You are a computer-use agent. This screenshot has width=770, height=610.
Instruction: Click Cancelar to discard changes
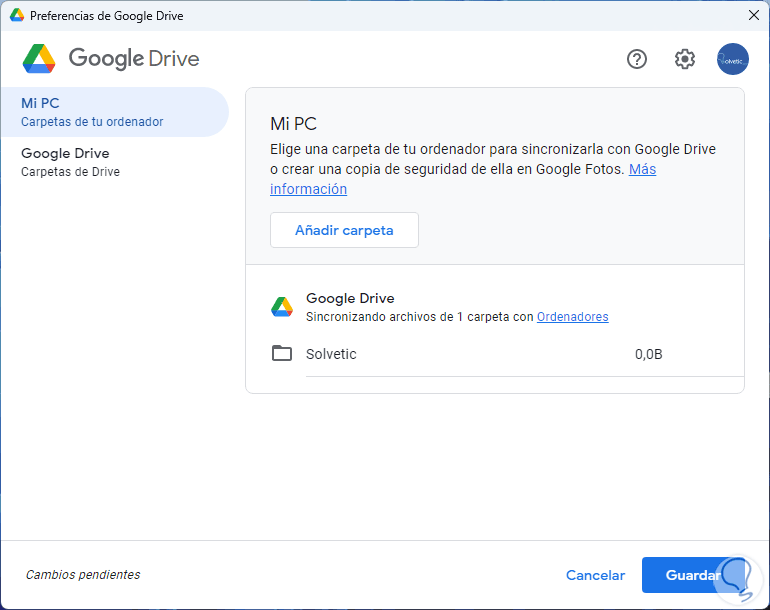tap(595, 575)
